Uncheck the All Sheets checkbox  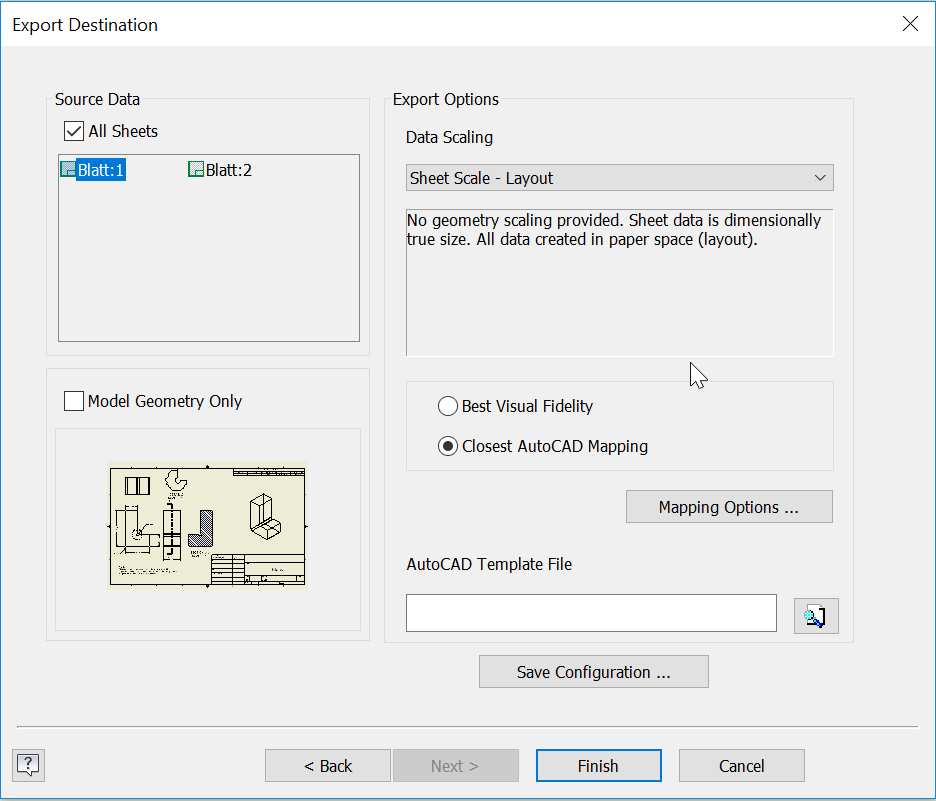[73, 131]
